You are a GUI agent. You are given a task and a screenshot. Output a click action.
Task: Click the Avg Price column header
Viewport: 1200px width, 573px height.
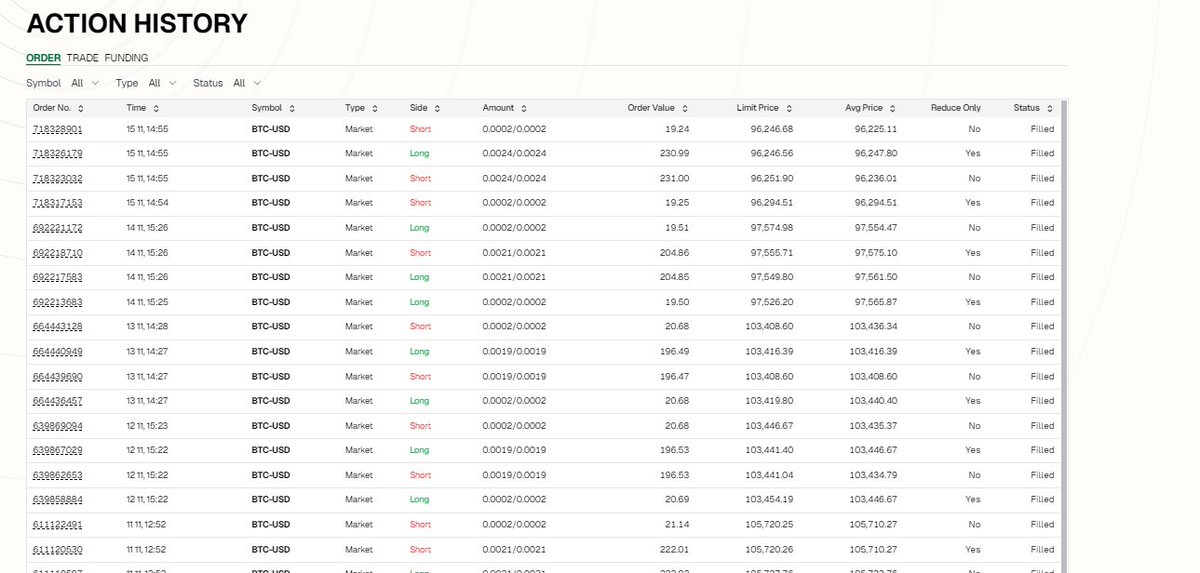pyautogui.click(x=863, y=108)
